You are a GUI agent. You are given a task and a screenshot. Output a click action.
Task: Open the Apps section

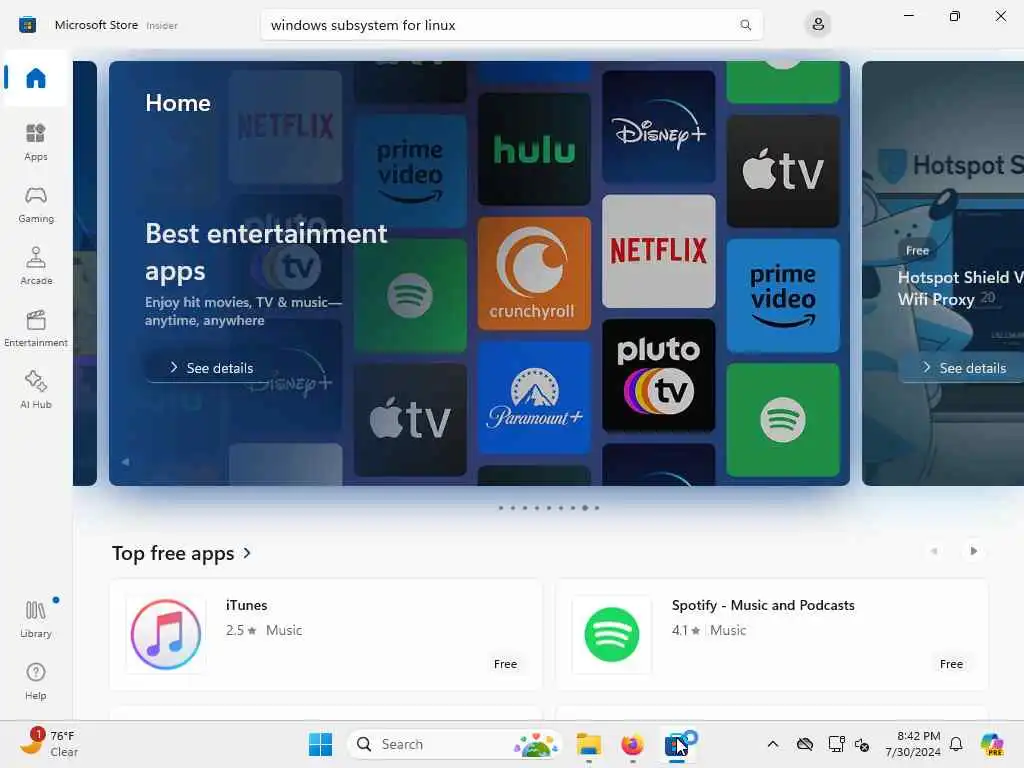click(x=35, y=142)
